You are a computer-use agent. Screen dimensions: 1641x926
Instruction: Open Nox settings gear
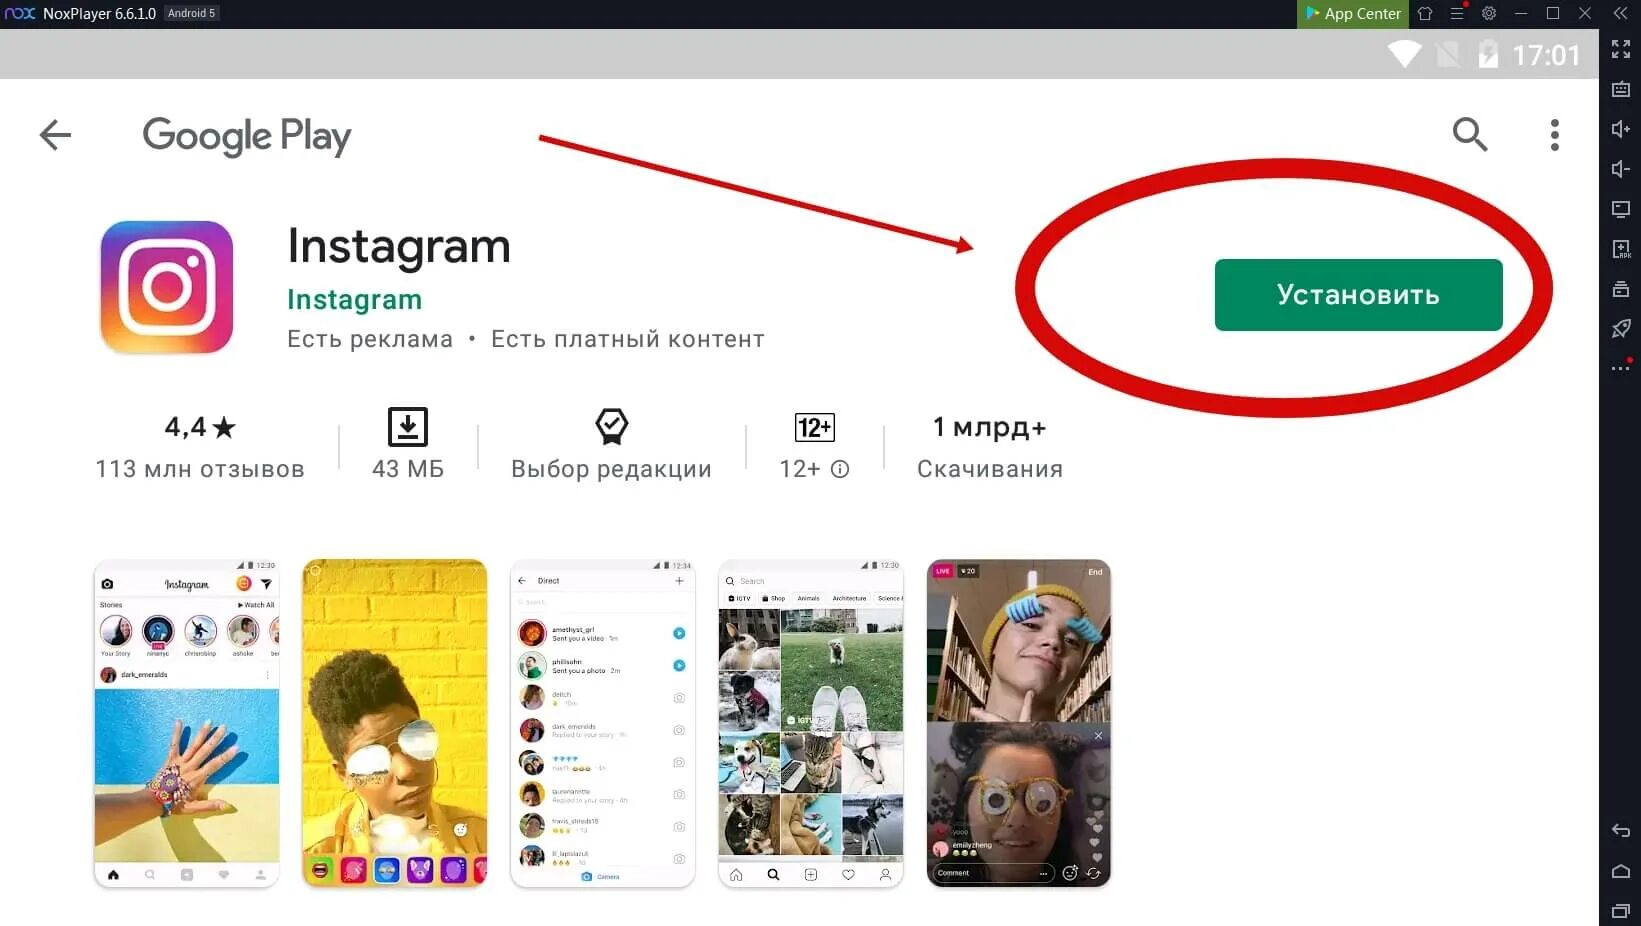[x=1489, y=14]
